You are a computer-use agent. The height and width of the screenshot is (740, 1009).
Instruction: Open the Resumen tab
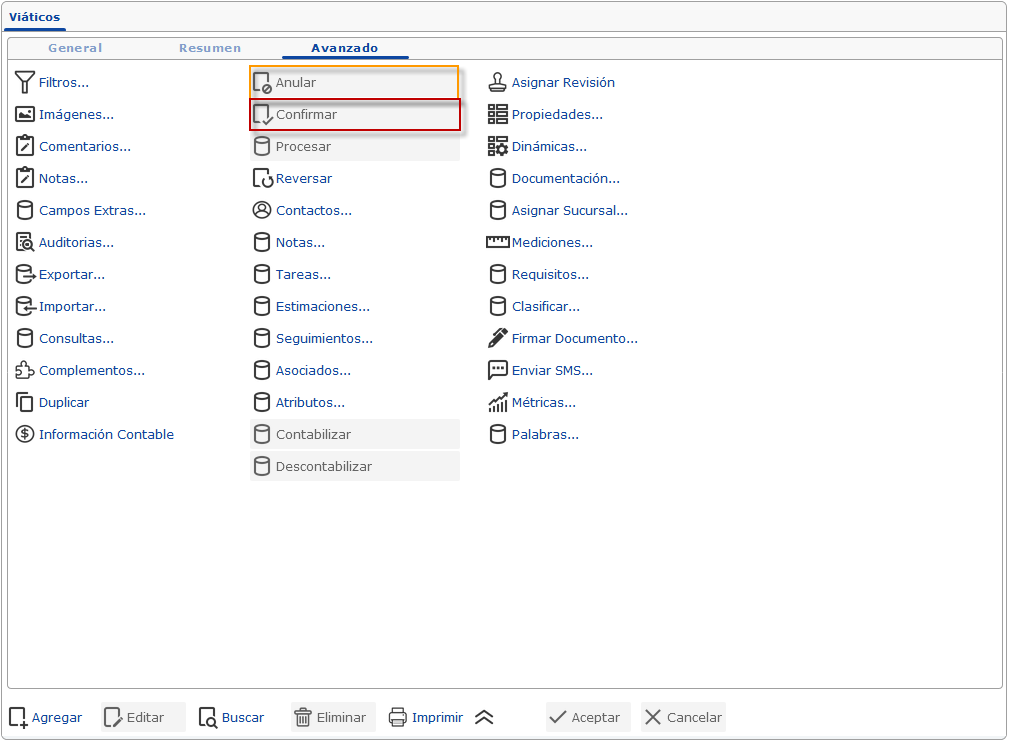[x=210, y=48]
